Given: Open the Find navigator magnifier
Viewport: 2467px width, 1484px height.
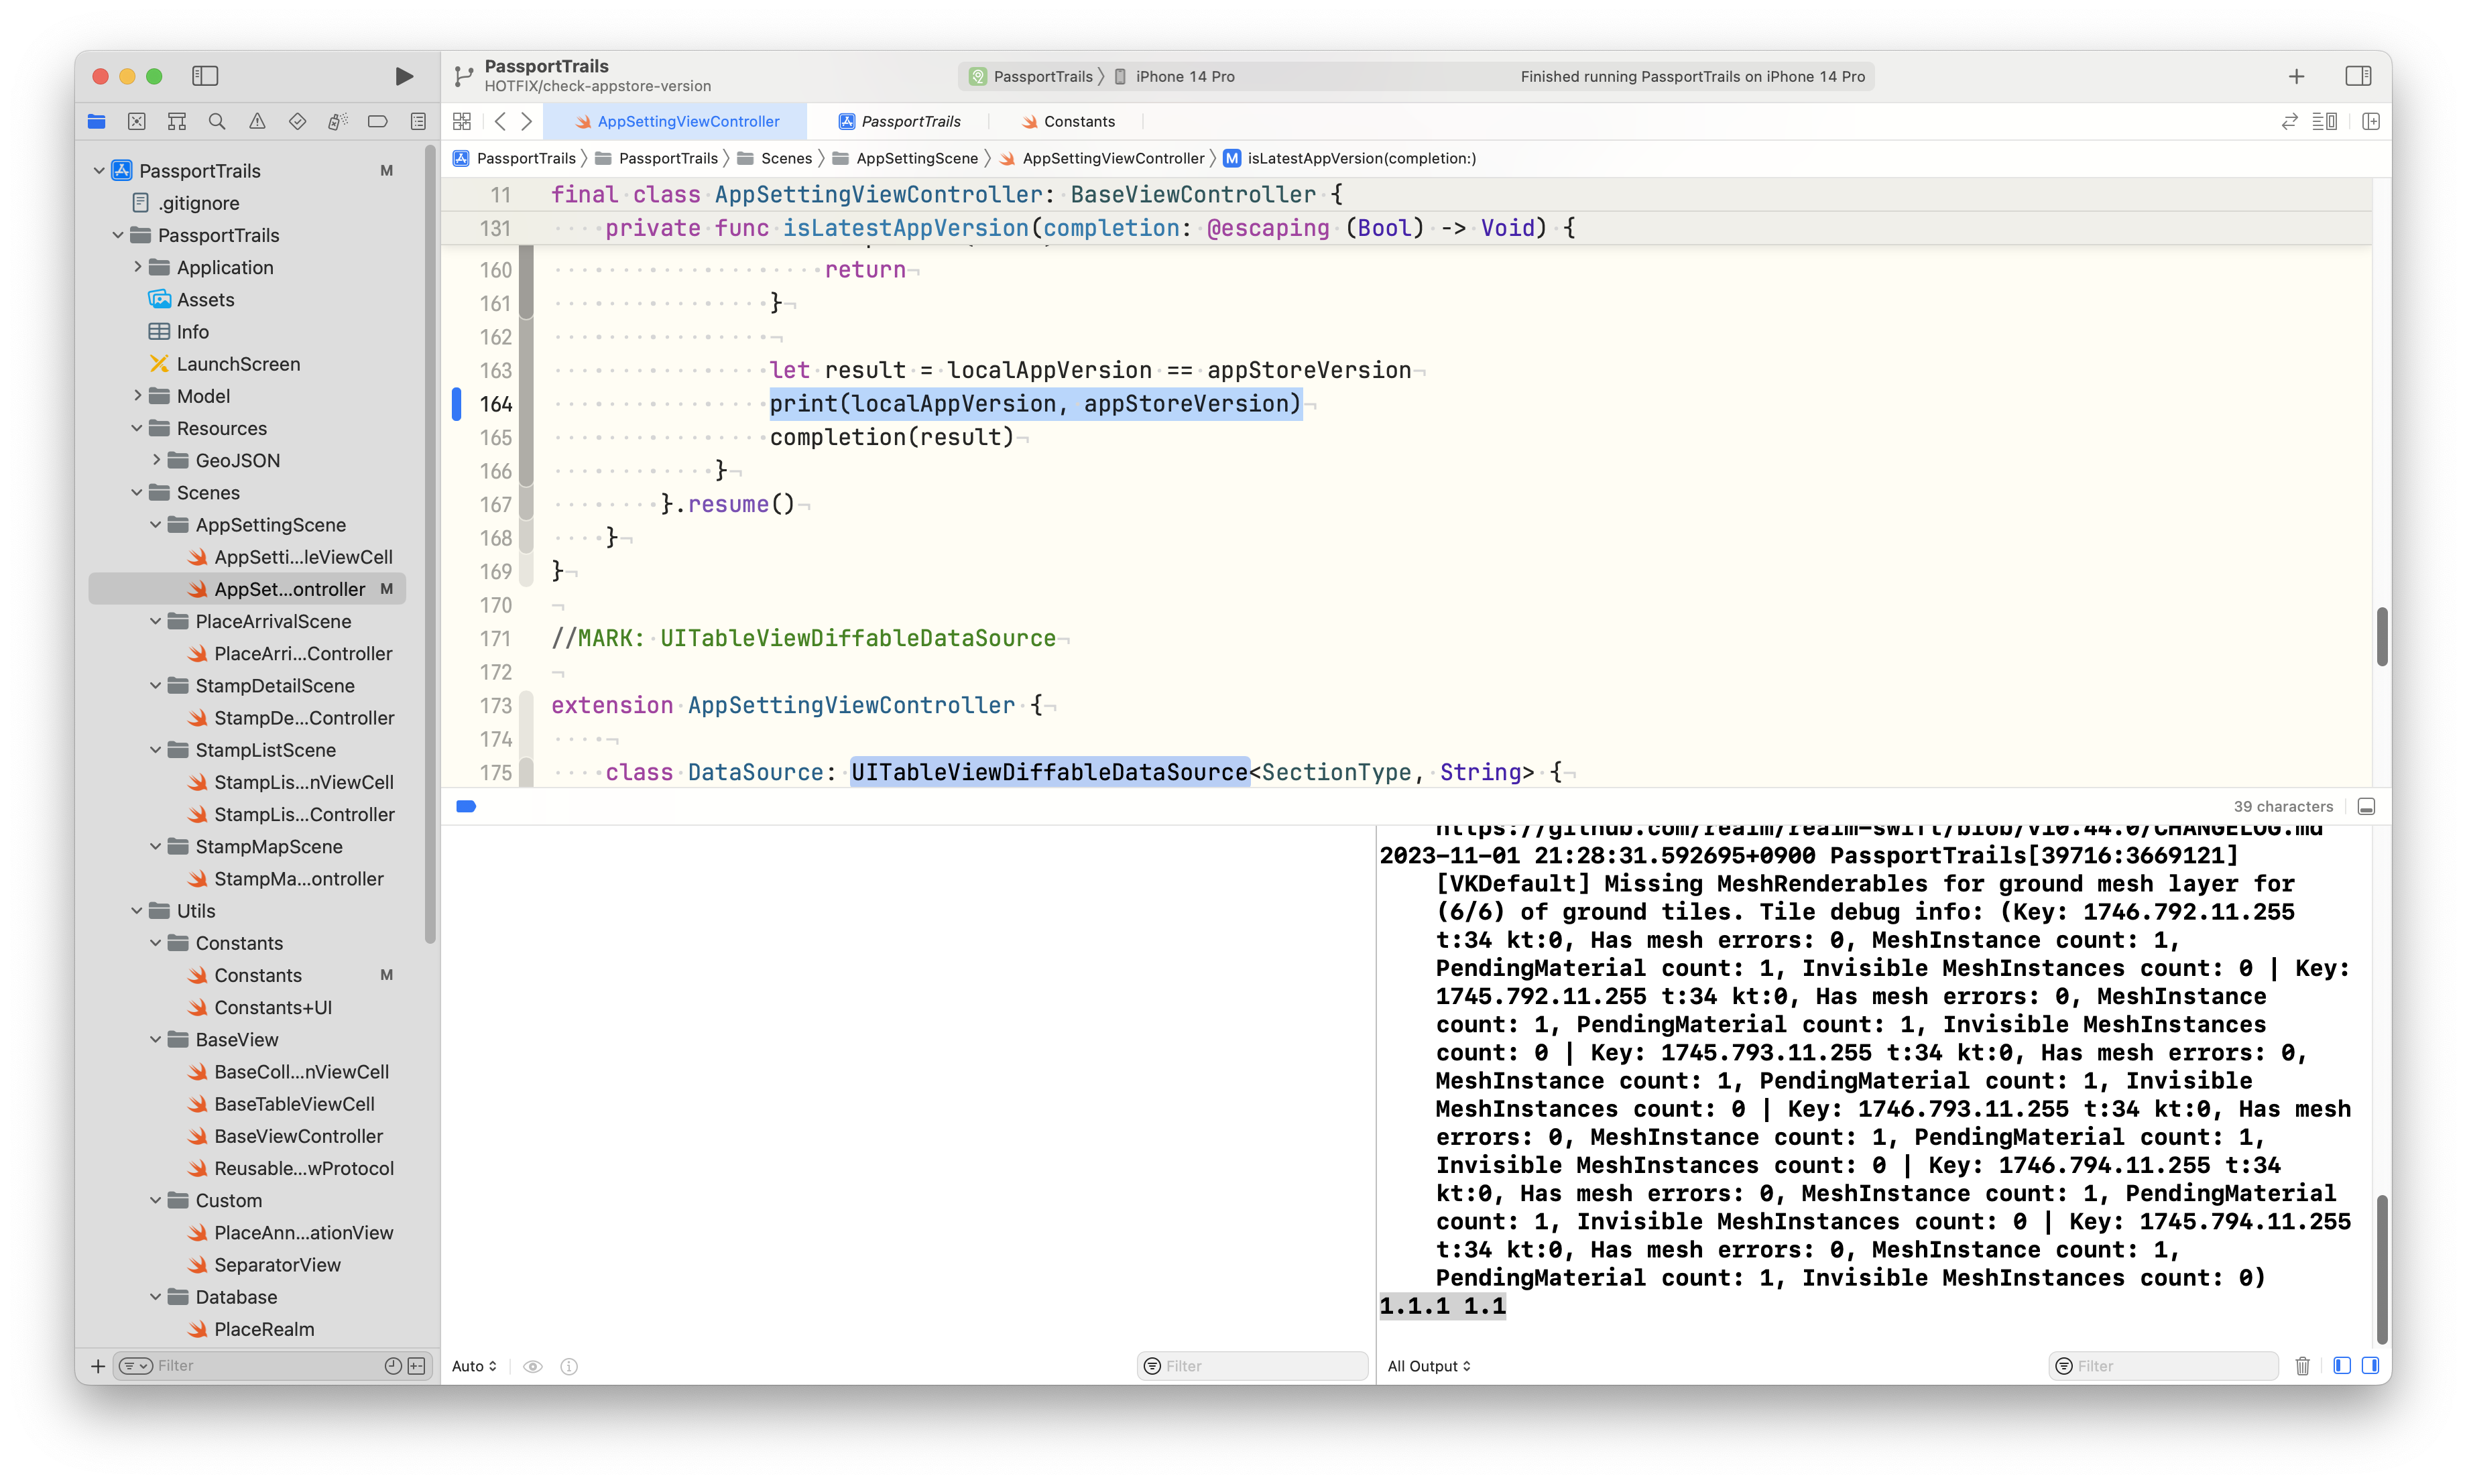Looking at the screenshot, I should point(217,121).
